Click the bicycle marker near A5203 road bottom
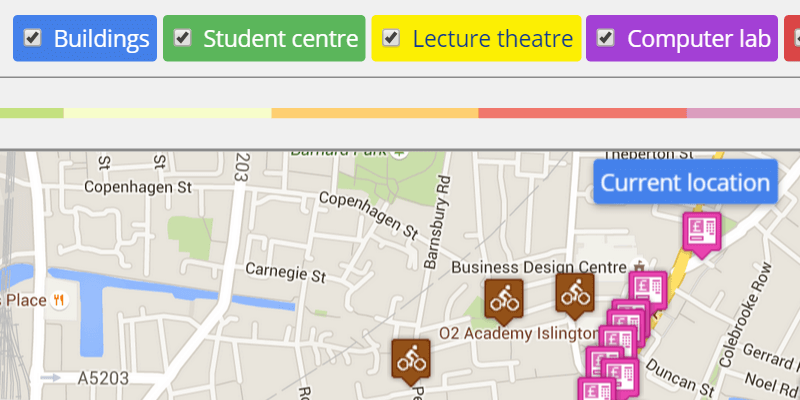Screen dimensions: 800x400 [411, 361]
